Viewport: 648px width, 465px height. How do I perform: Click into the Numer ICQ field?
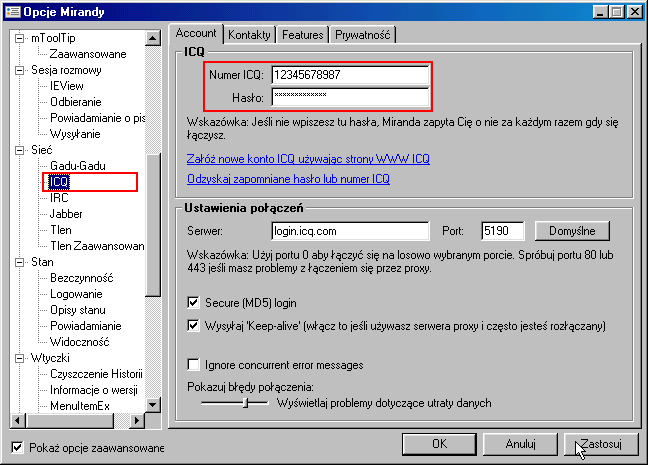pos(349,75)
